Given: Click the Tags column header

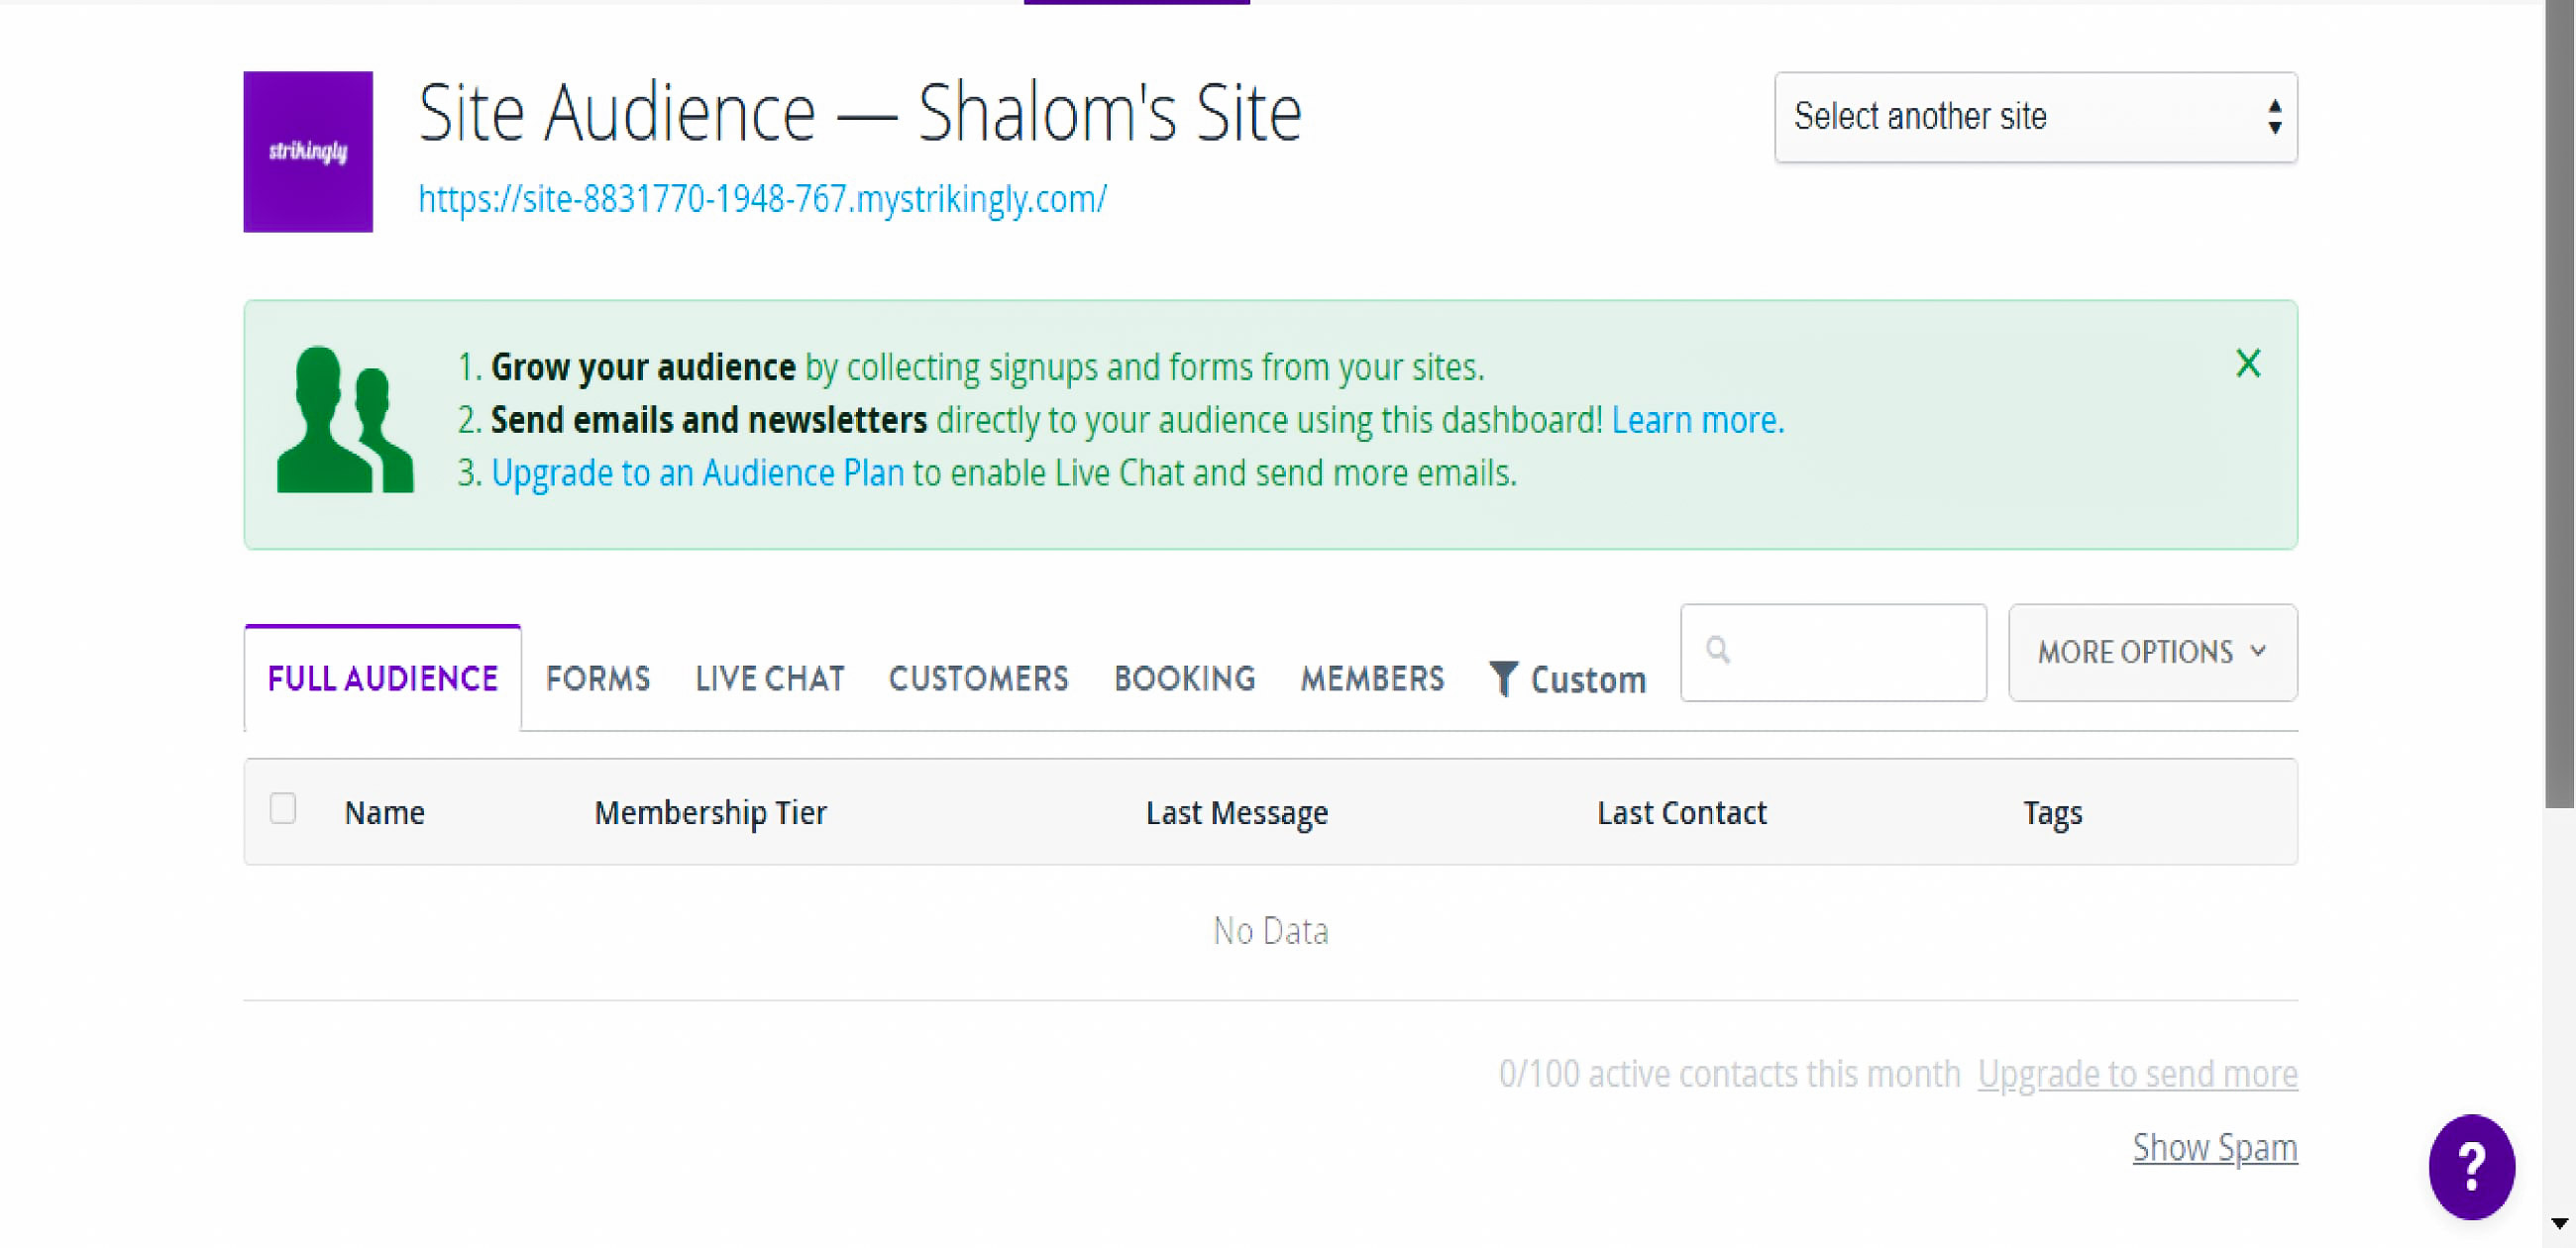Looking at the screenshot, I should tap(2052, 812).
